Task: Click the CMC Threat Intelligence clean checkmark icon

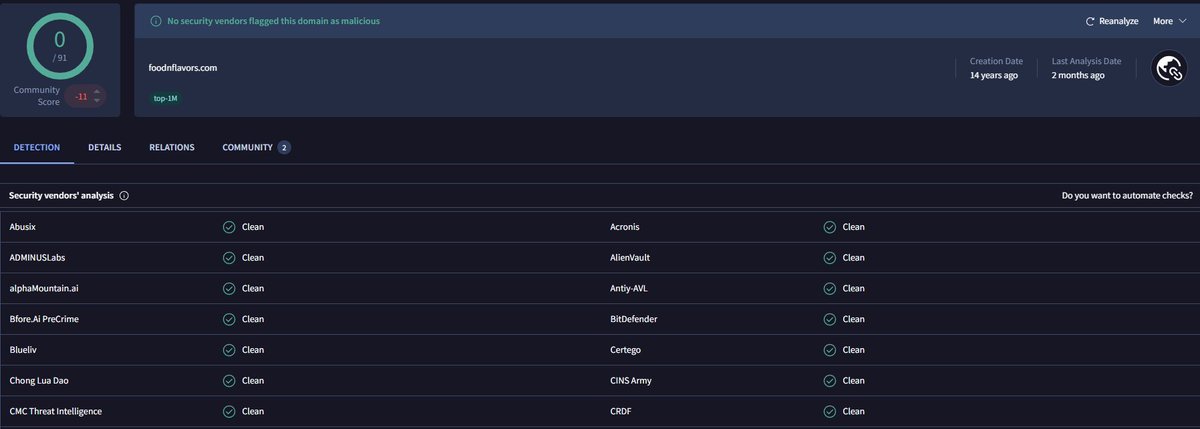Action: 229,411
